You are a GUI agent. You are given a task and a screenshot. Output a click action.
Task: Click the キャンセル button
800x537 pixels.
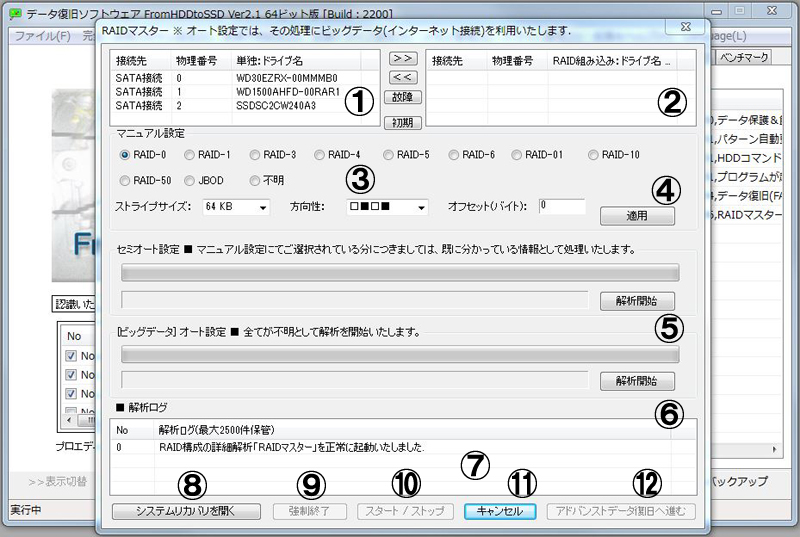click(500, 511)
